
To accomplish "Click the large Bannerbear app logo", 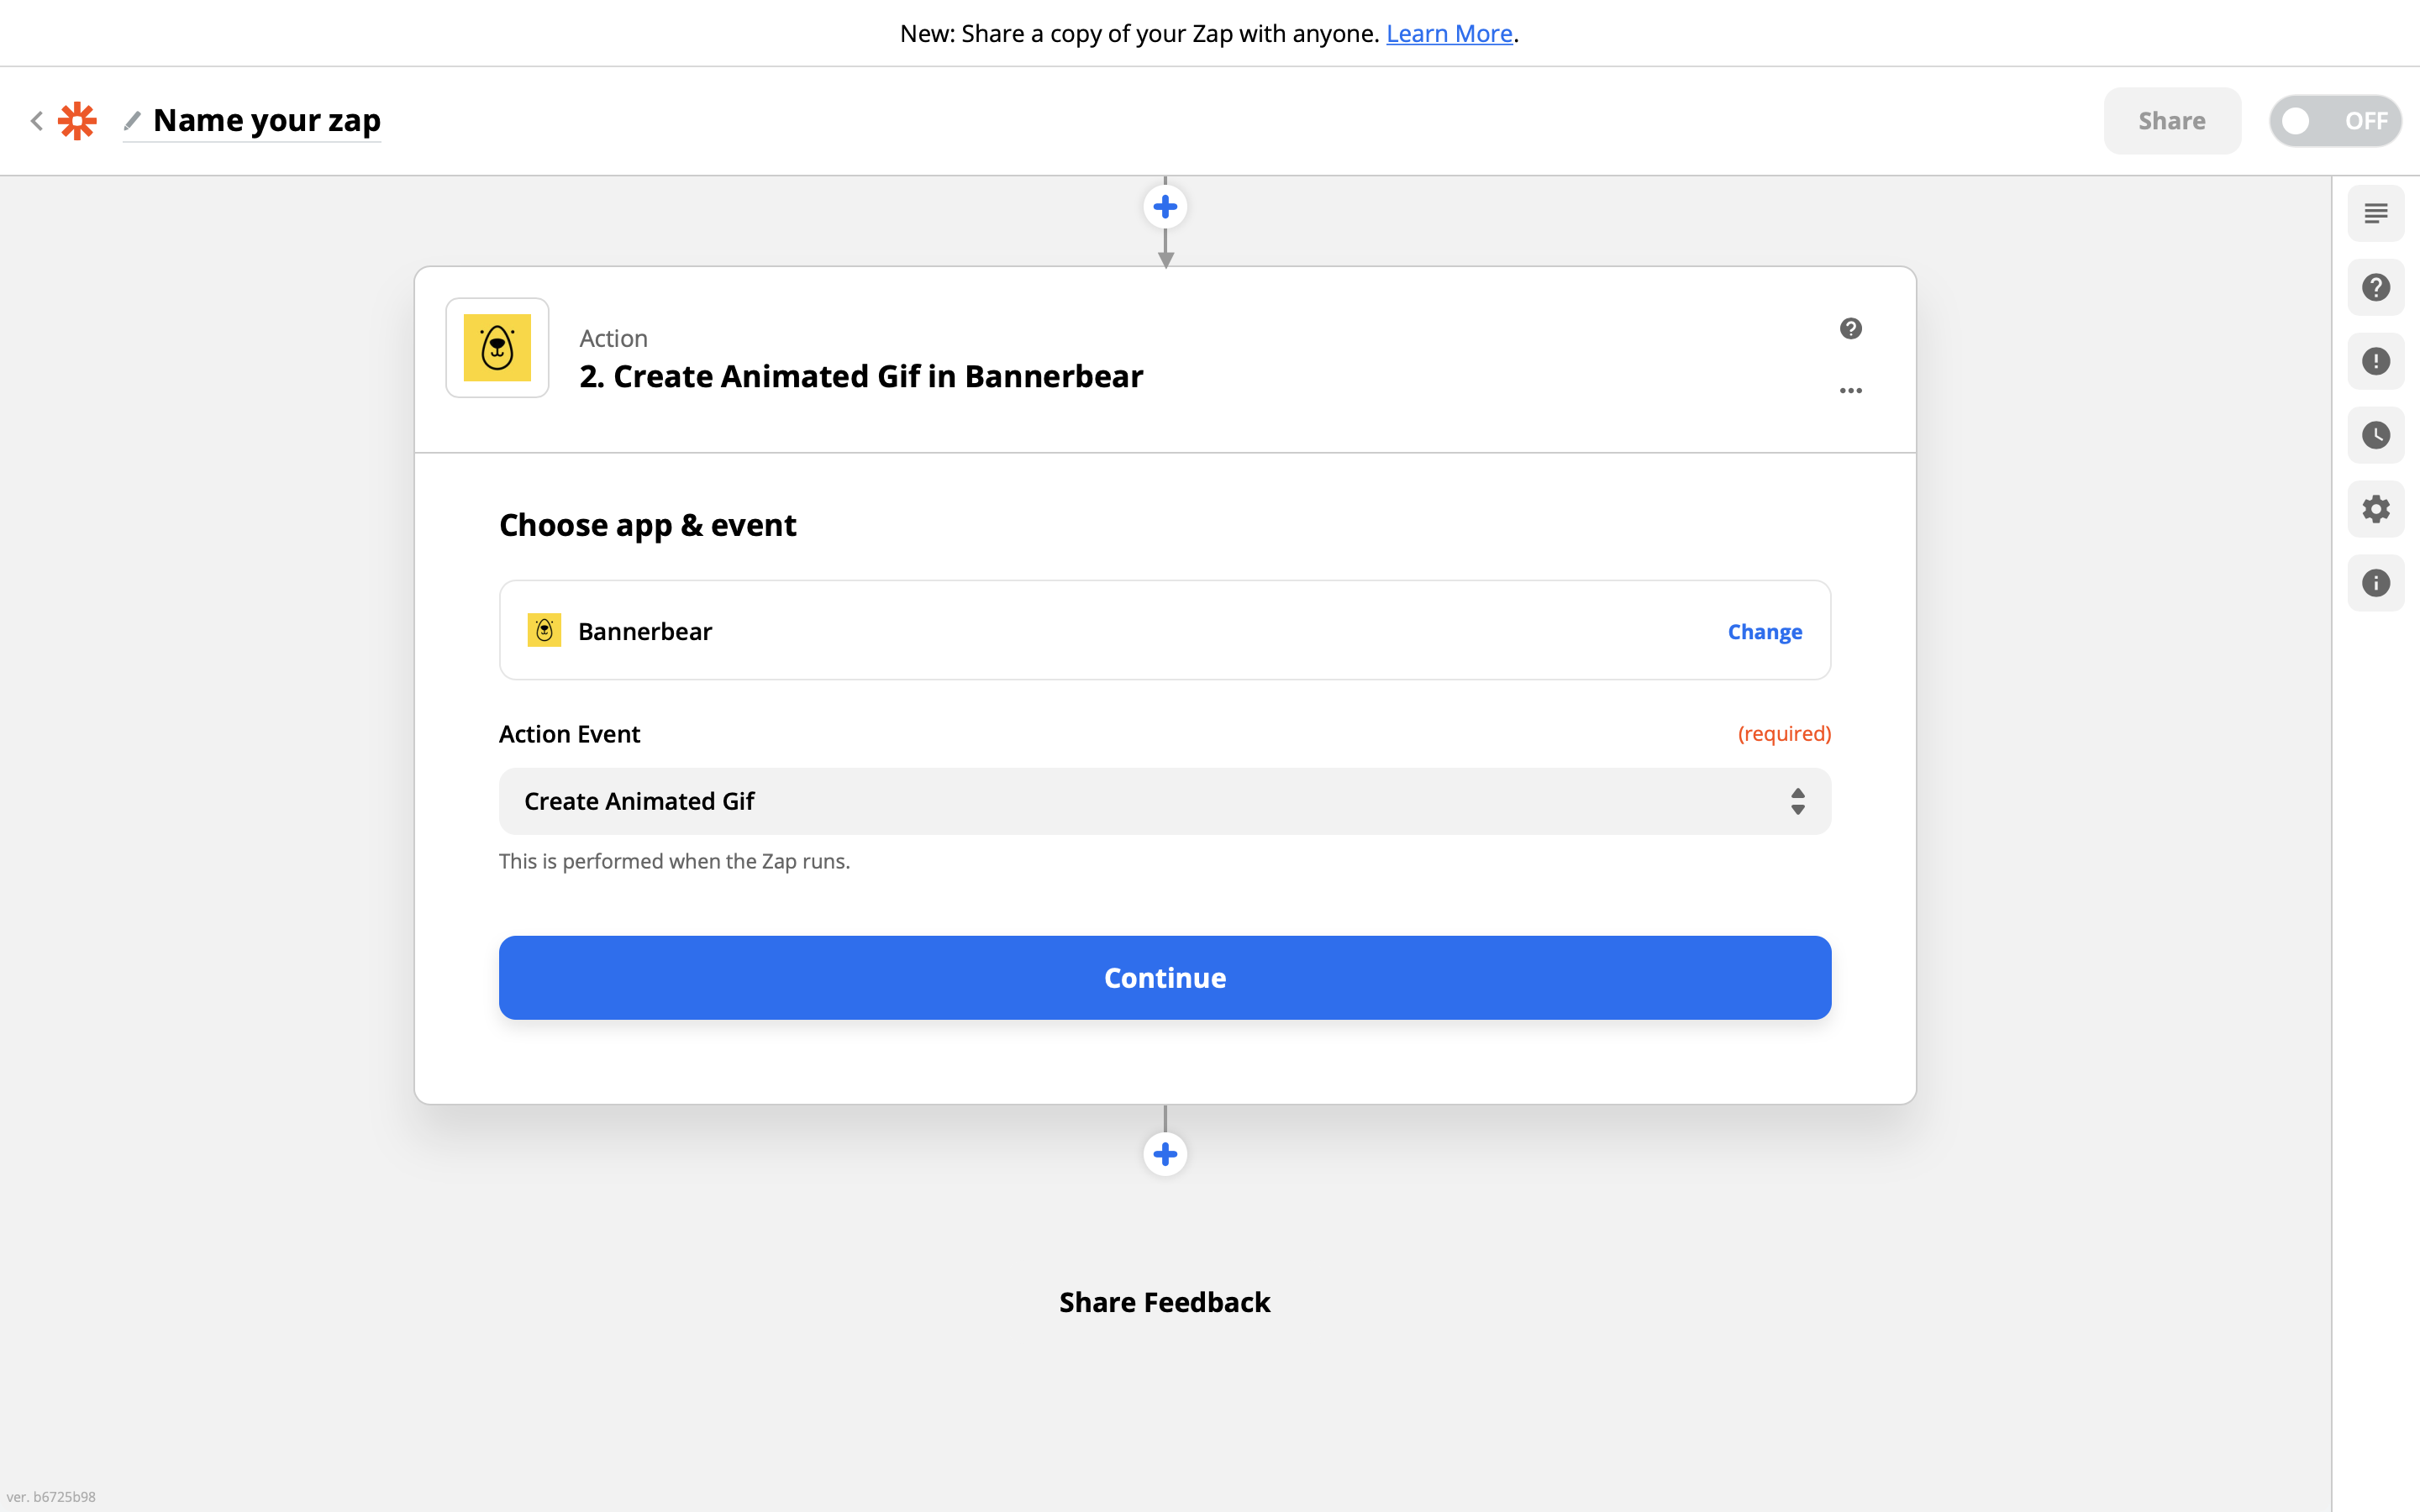I will pos(497,348).
